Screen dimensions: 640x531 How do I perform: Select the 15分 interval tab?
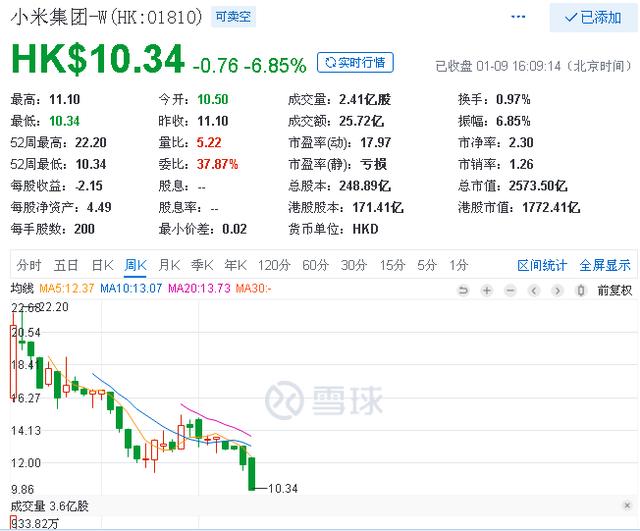pyautogui.click(x=392, y=265)
